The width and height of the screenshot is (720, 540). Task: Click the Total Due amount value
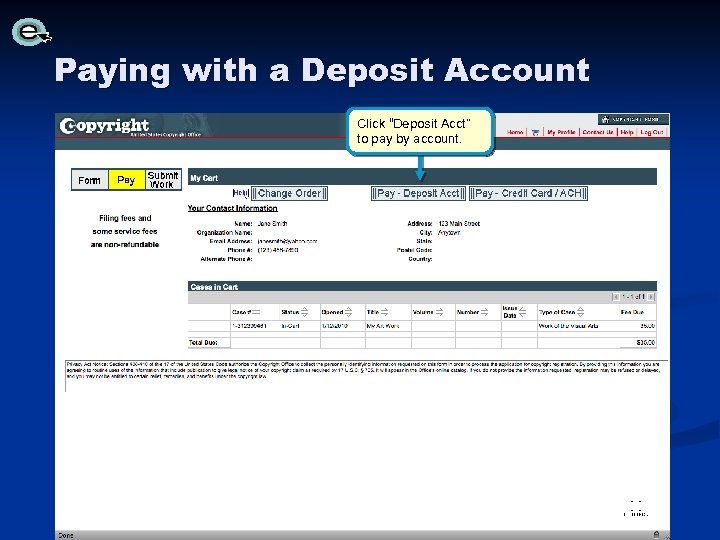(646, 343)
